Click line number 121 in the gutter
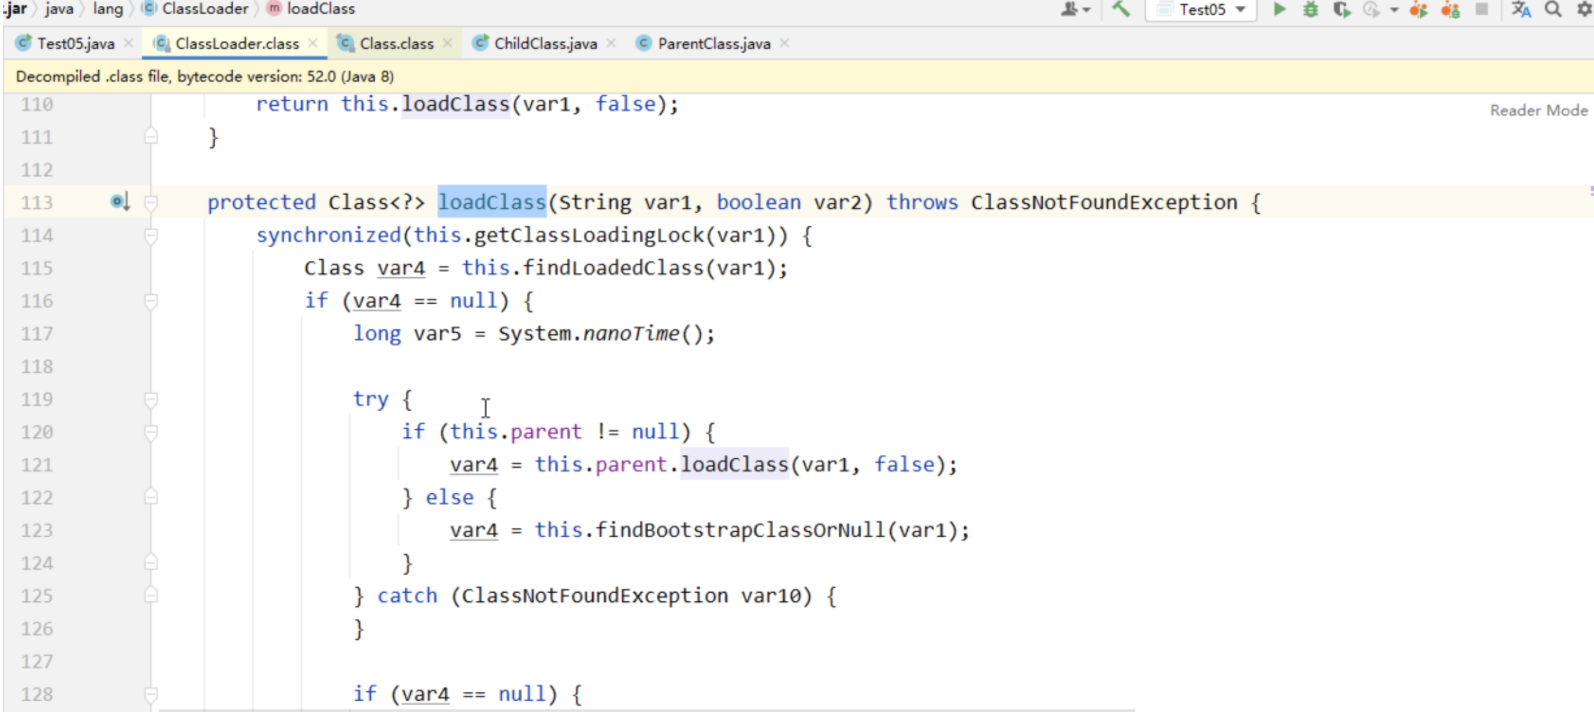1594x712 pixels. coord(37,465)
